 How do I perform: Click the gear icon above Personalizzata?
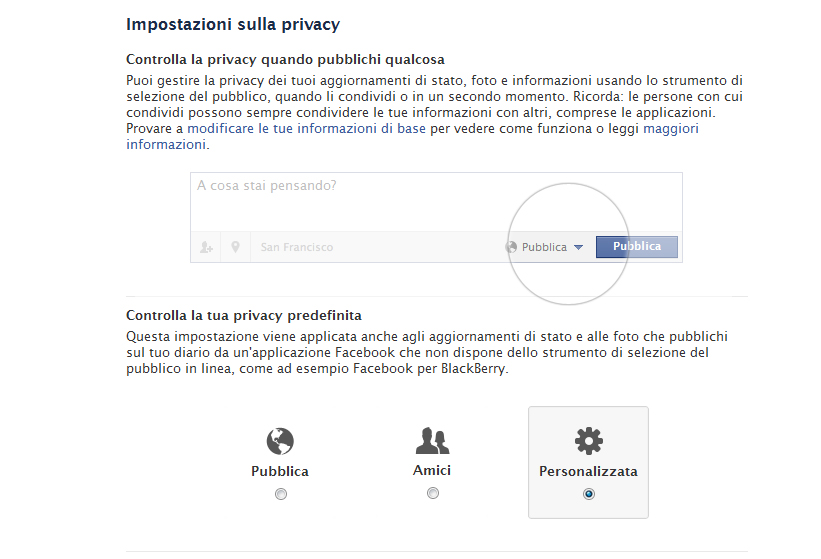click(589, 441)
